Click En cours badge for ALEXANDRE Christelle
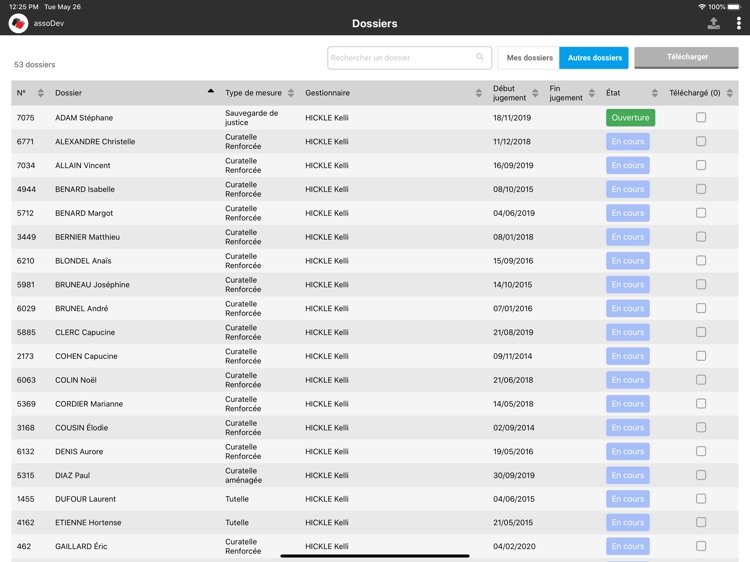Screen dimensions: 750x562 click(628, 142)
